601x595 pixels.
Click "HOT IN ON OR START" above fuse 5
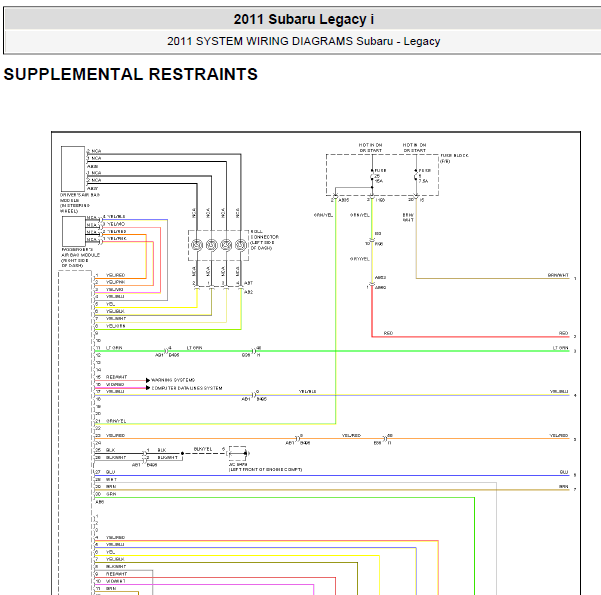414,148
